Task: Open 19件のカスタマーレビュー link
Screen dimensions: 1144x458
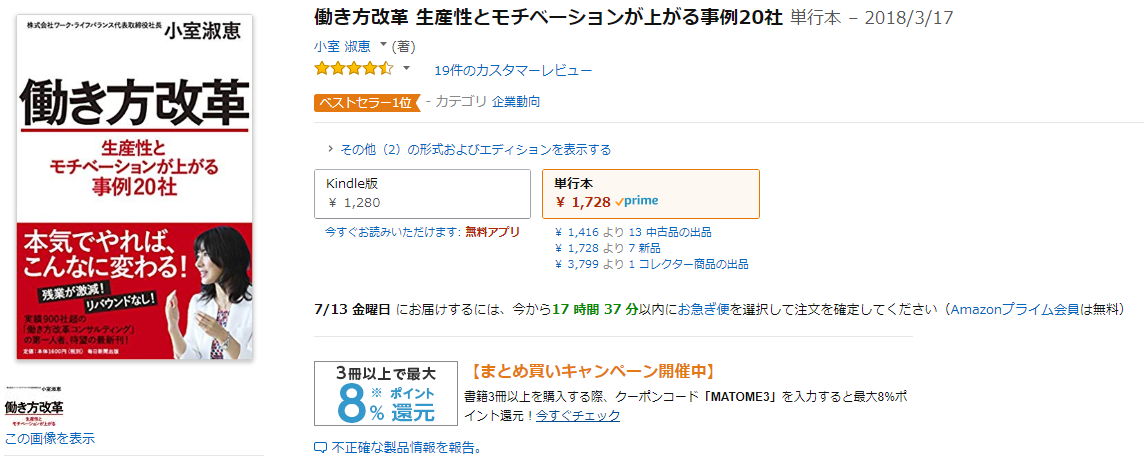Action: pyautogui.click(x=513, y=71)
